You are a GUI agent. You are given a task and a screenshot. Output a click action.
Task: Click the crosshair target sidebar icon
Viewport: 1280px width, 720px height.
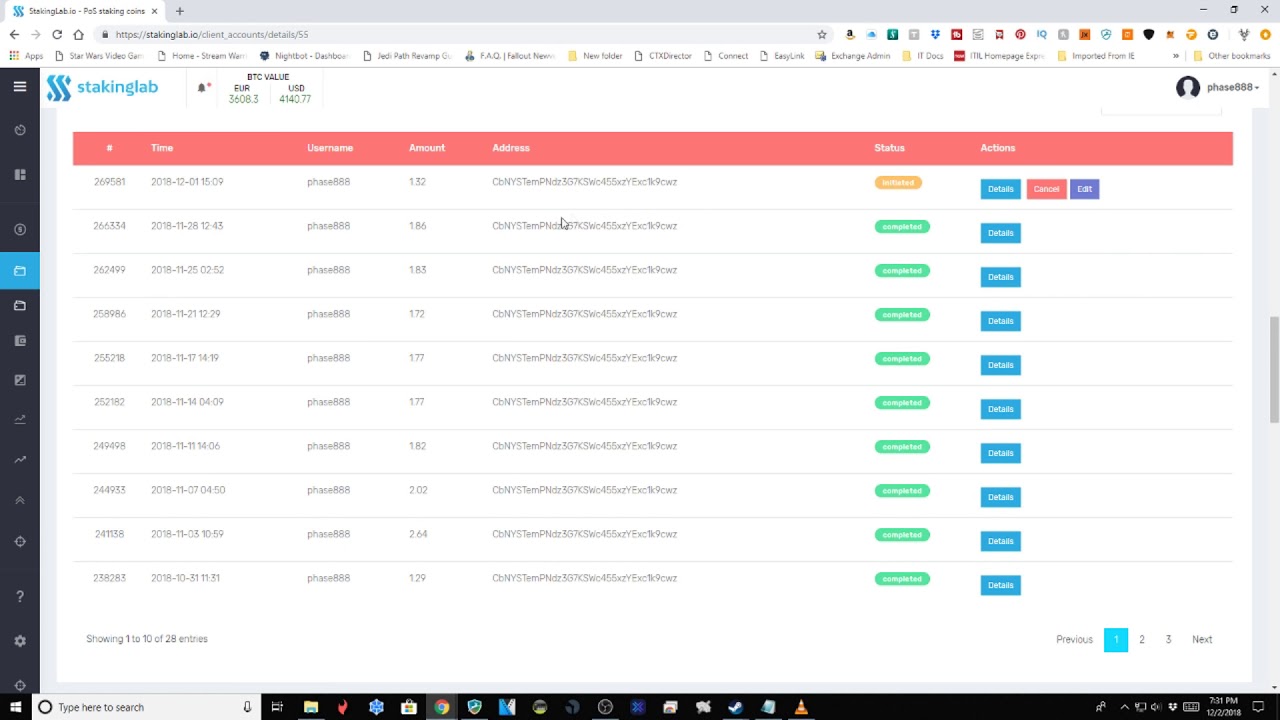20,542
